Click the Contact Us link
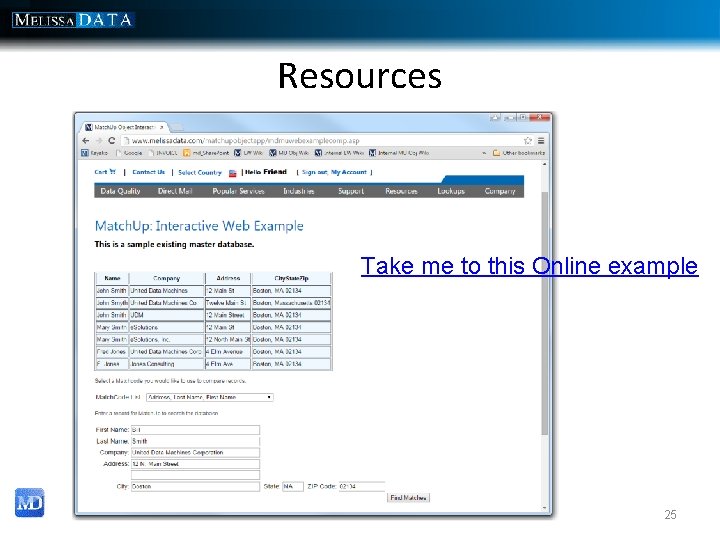720x540 pixels. pyautogui.click(x=148, y=172)
